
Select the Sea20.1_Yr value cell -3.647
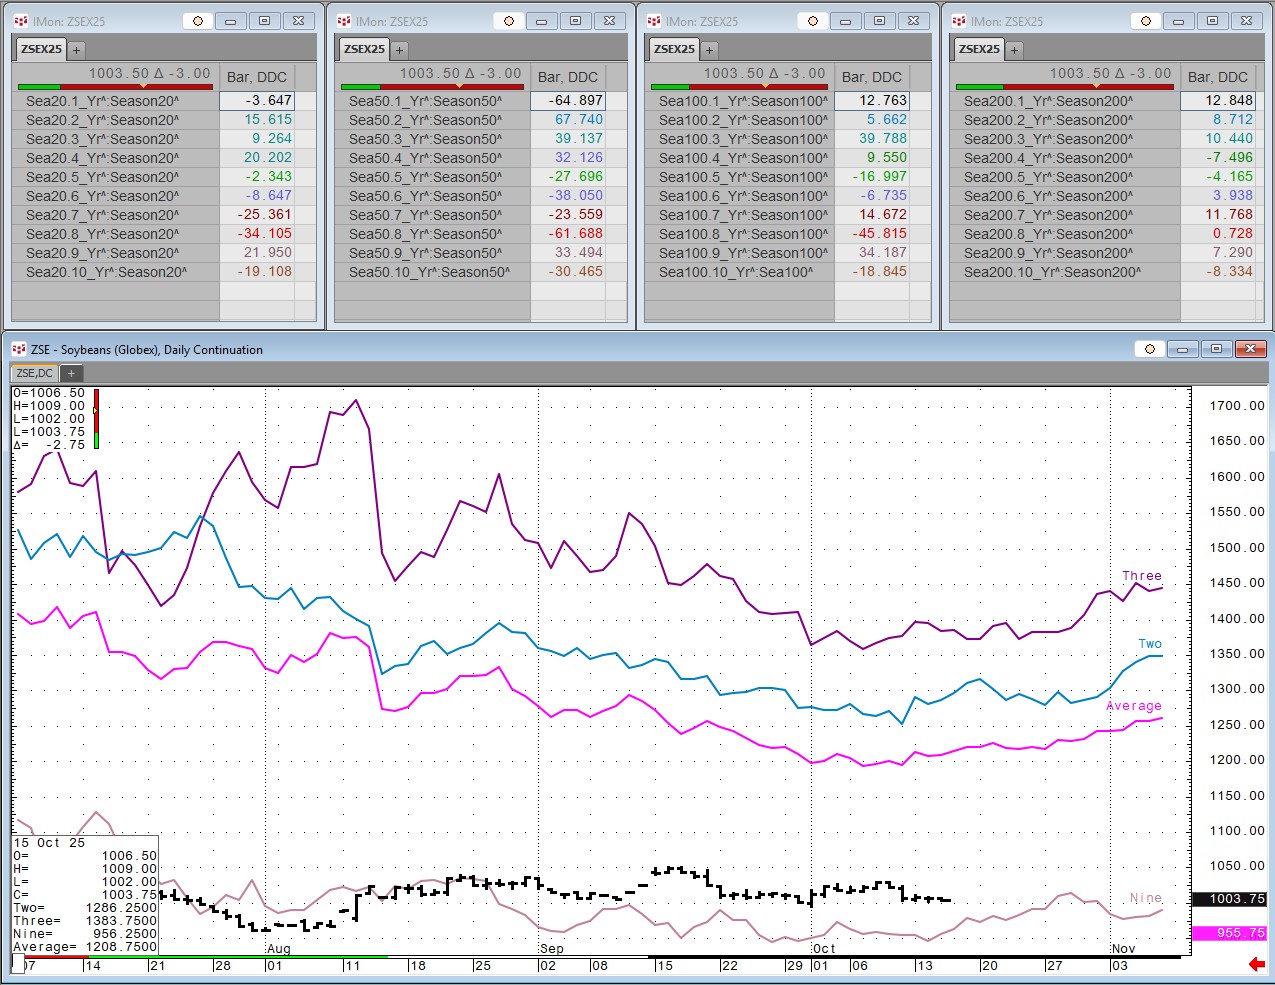click(x=257, y=101)
